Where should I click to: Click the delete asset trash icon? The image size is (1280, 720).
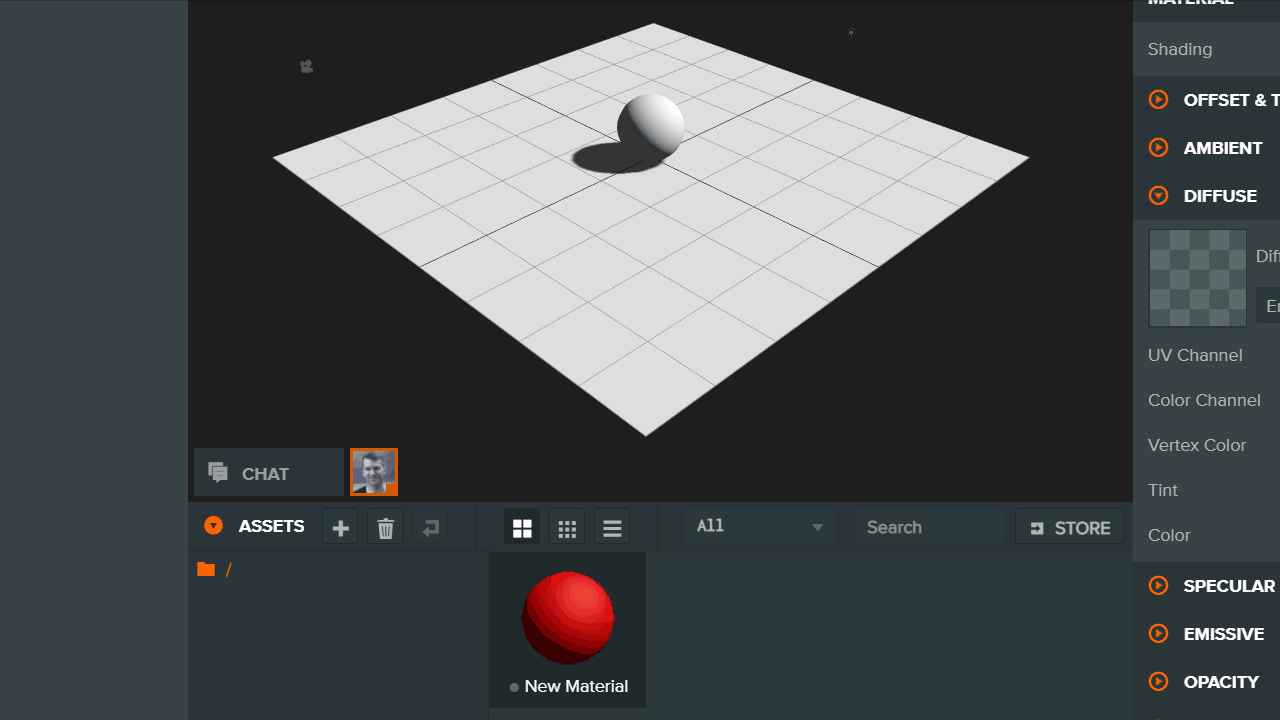(386, 528)
